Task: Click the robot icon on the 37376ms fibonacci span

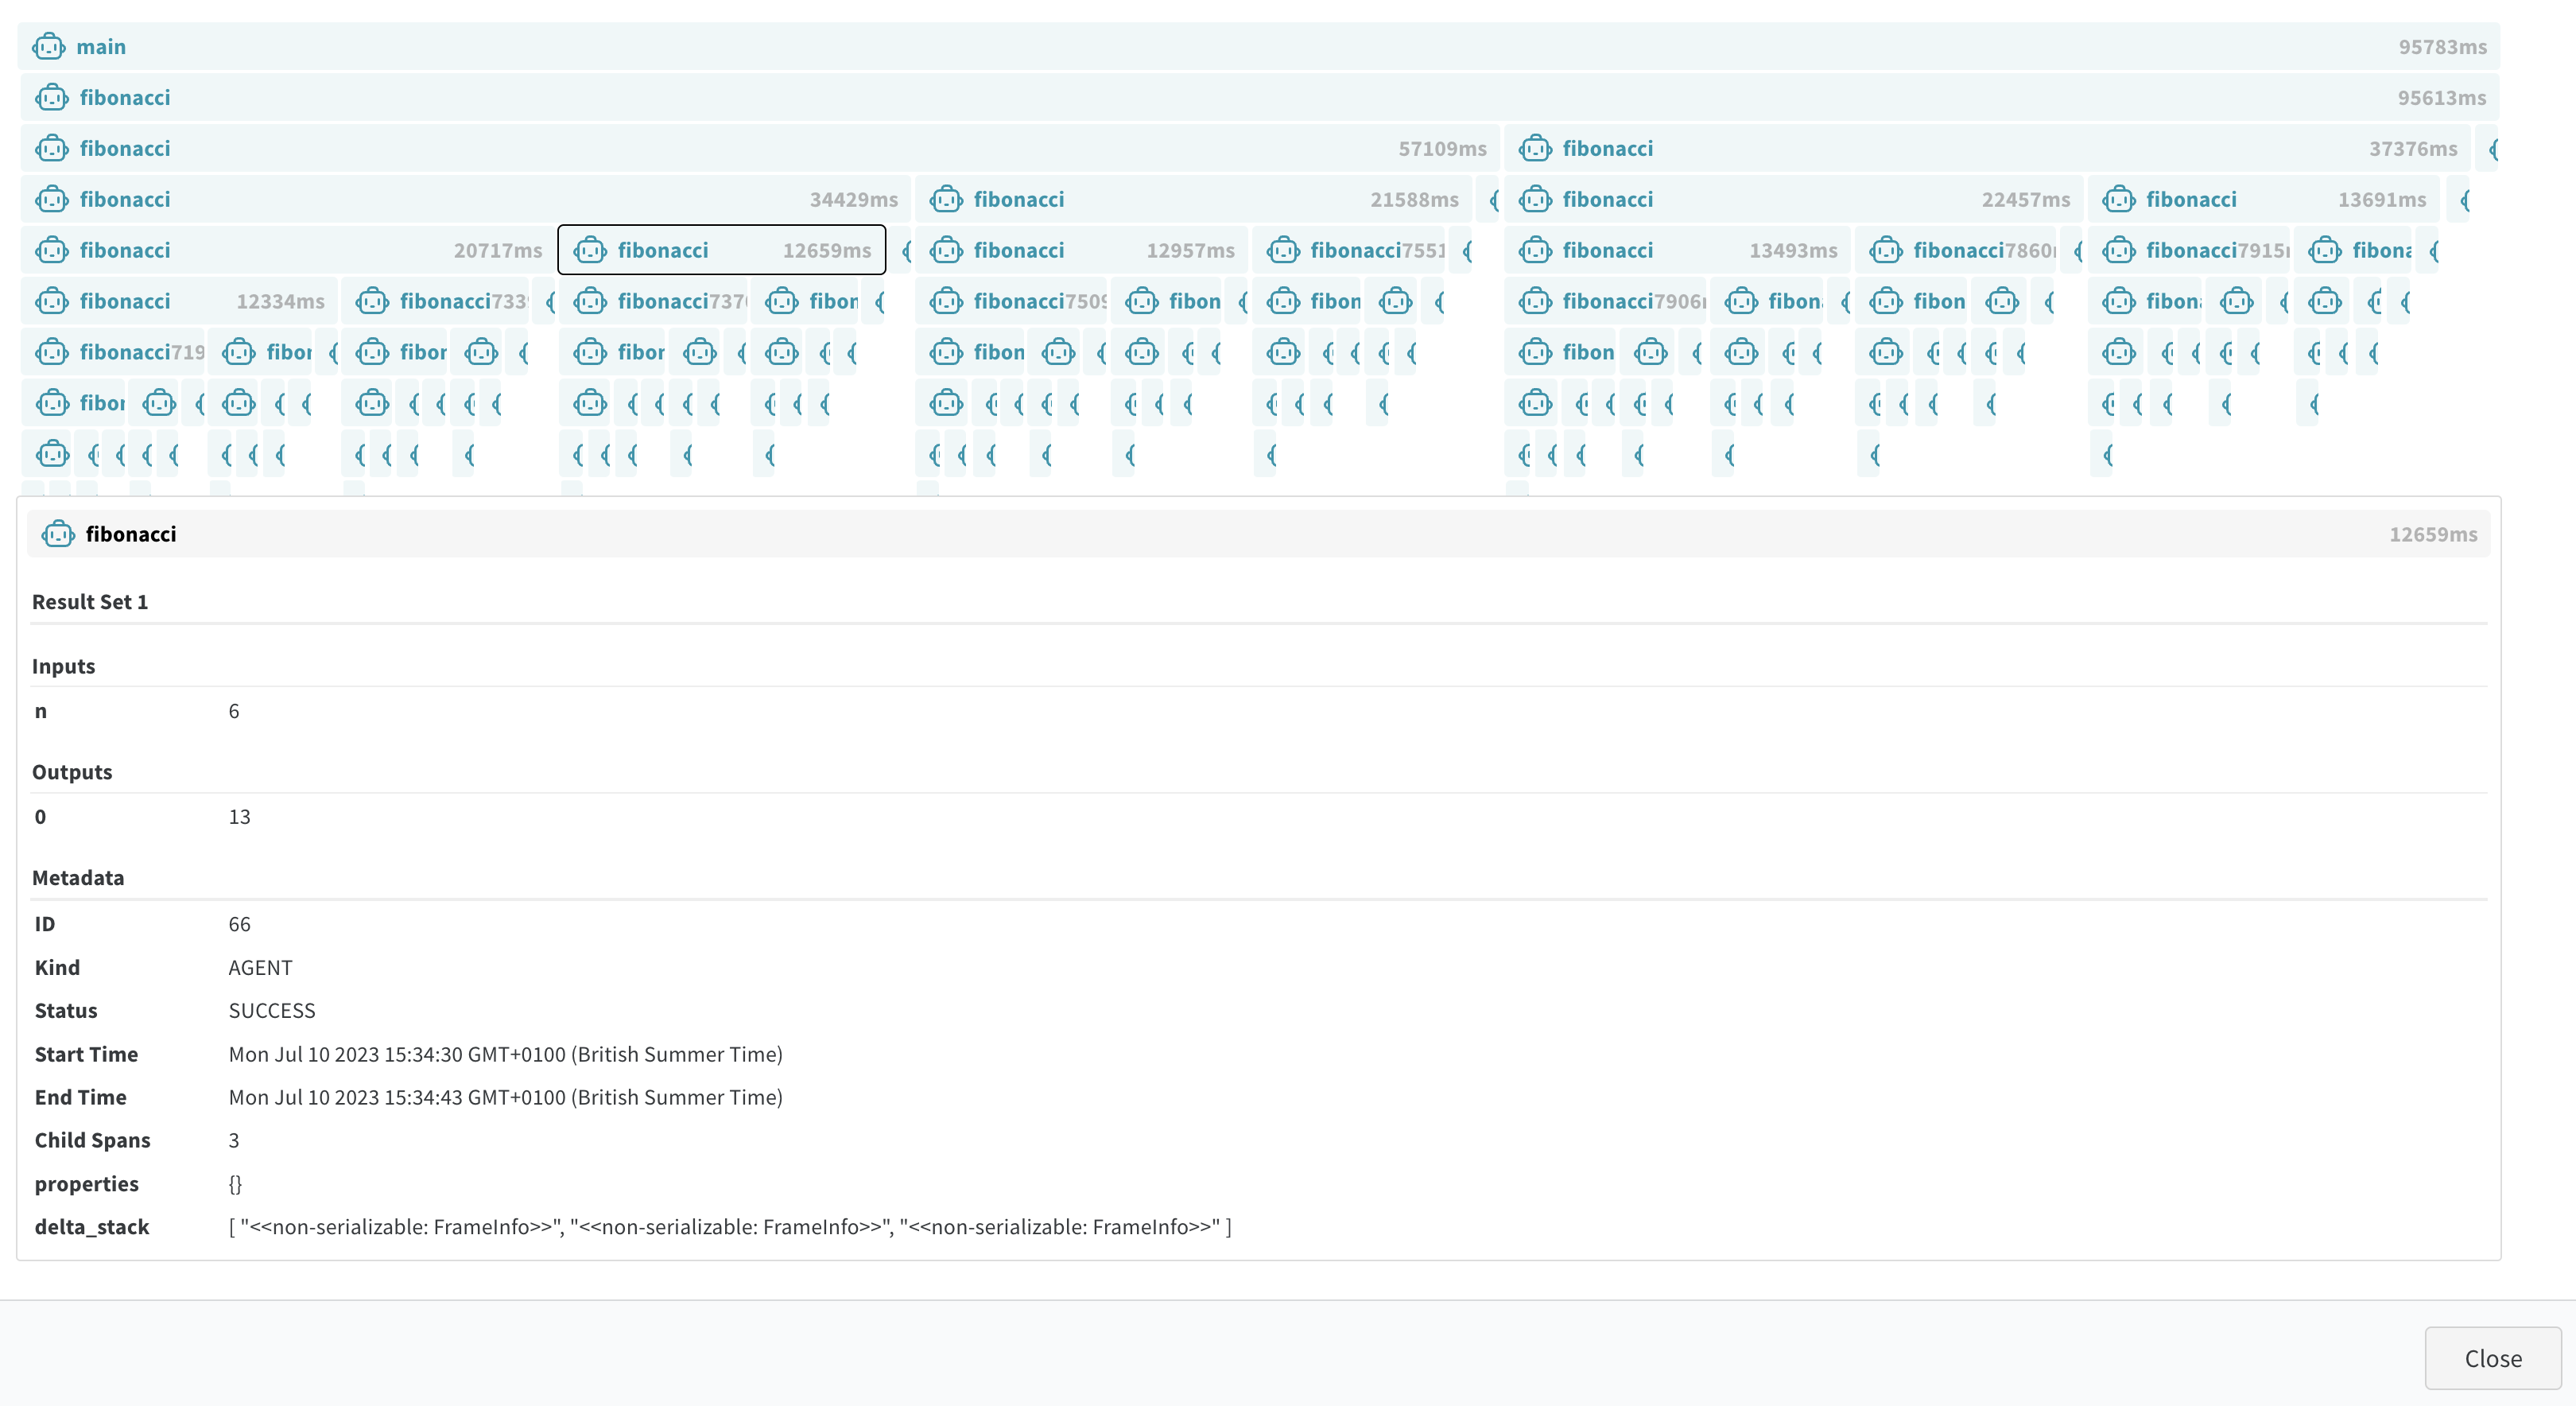Action: (1536, 148)
